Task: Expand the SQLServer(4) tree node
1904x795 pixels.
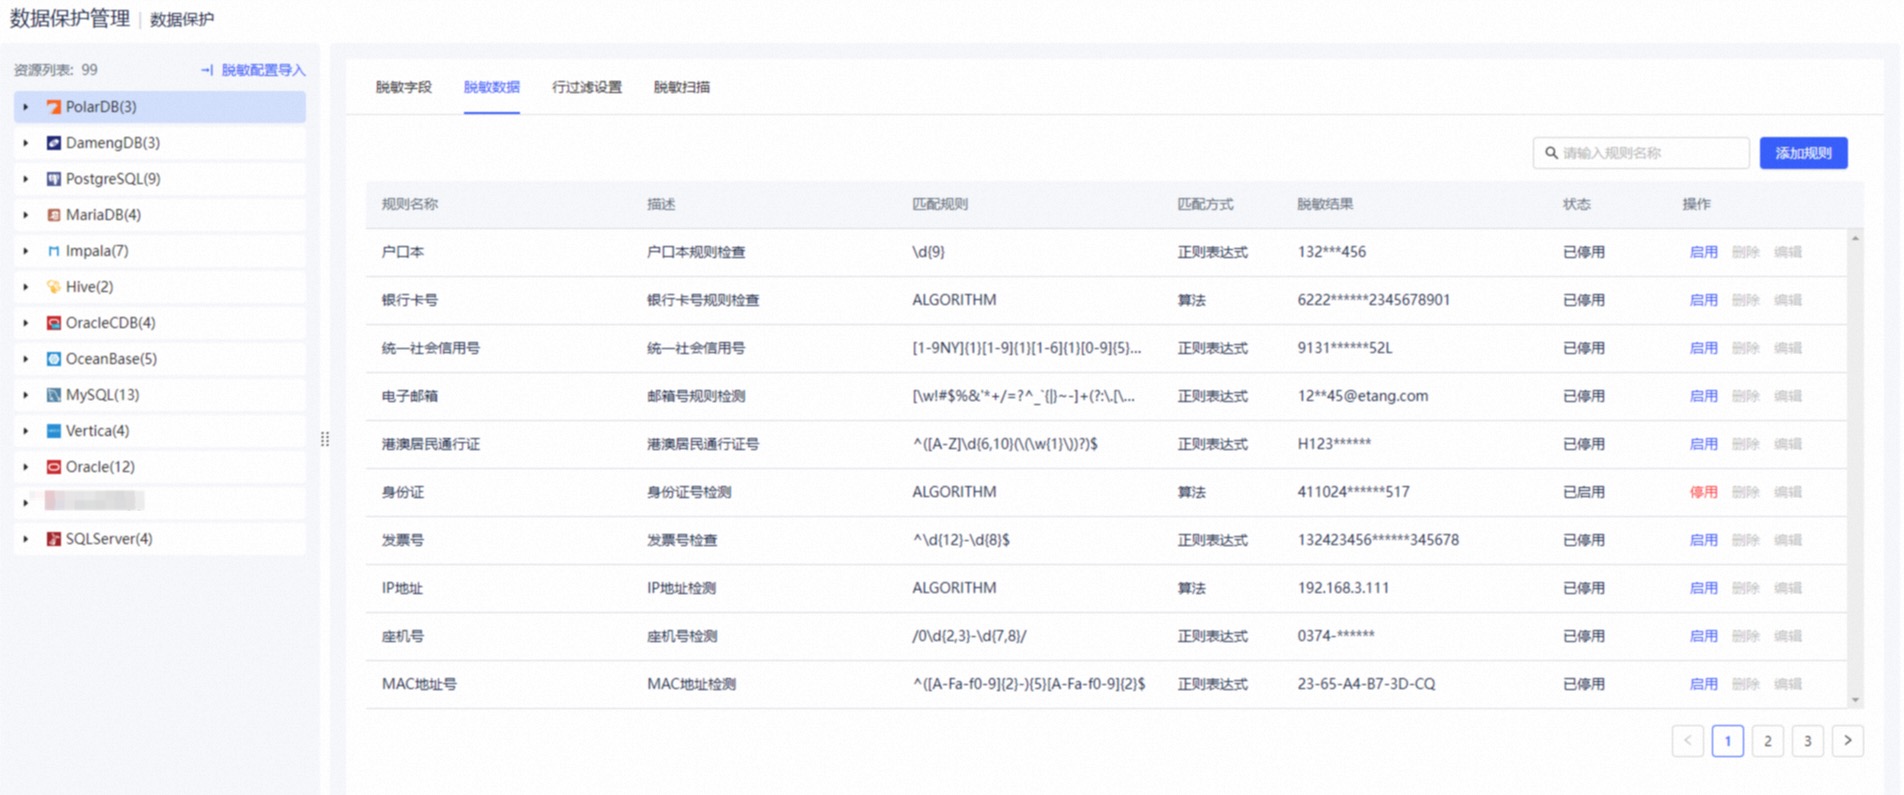Action: (x=26, y=539)
